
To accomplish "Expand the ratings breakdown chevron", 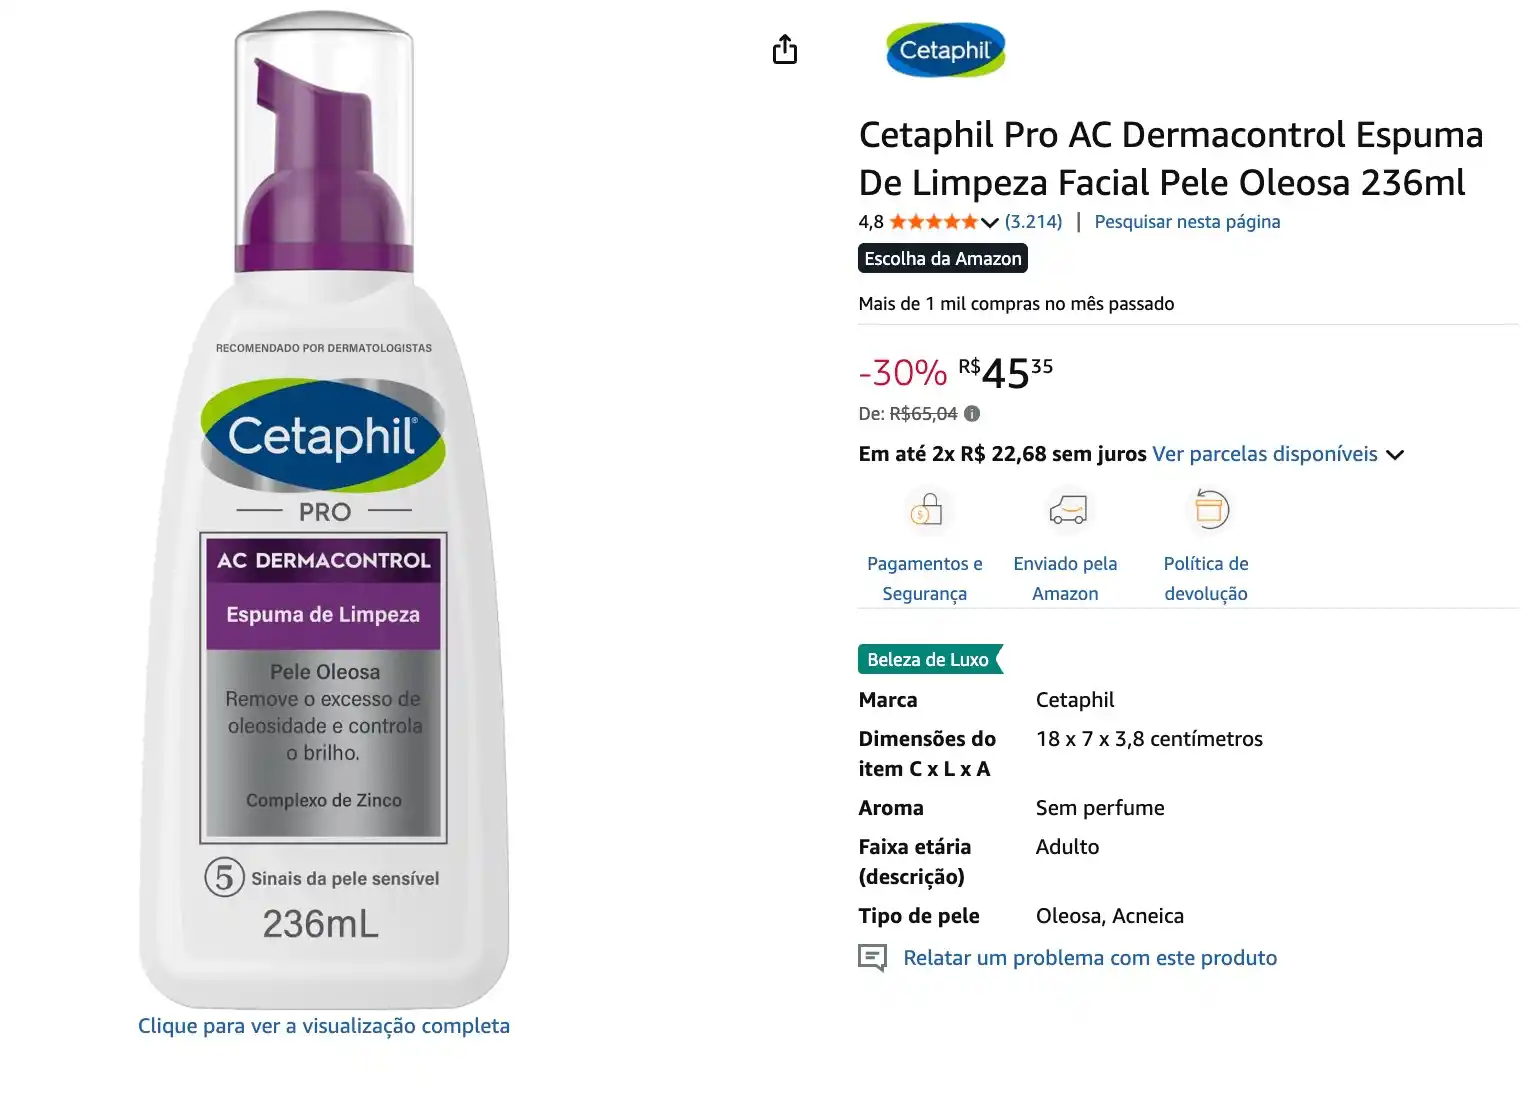I will 989,222.
